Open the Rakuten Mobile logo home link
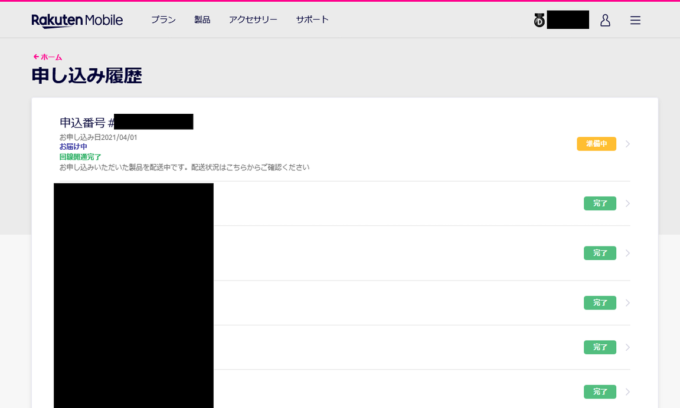 point(77,20)
